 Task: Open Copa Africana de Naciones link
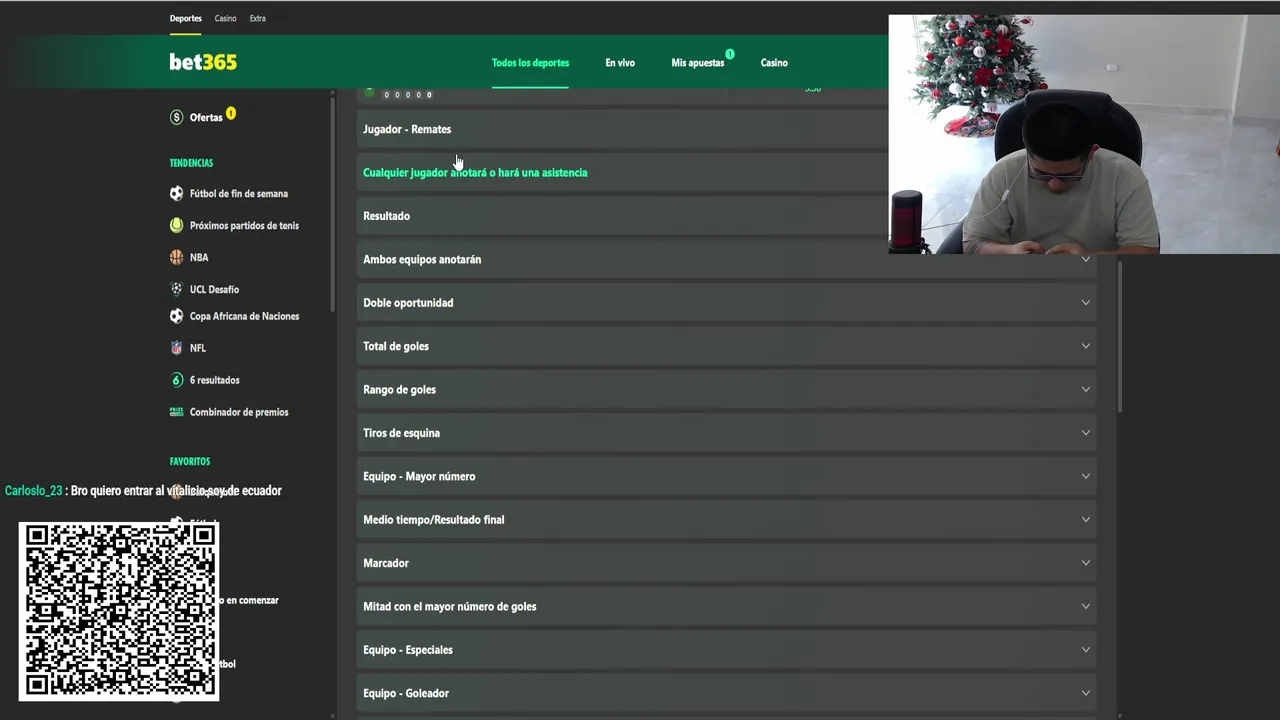point(244,316)
